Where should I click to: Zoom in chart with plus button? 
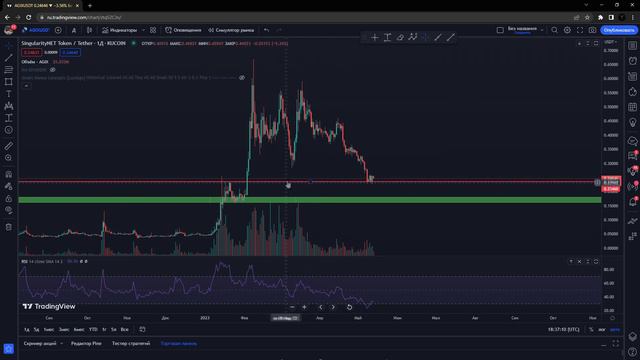(x=304, y=307)
